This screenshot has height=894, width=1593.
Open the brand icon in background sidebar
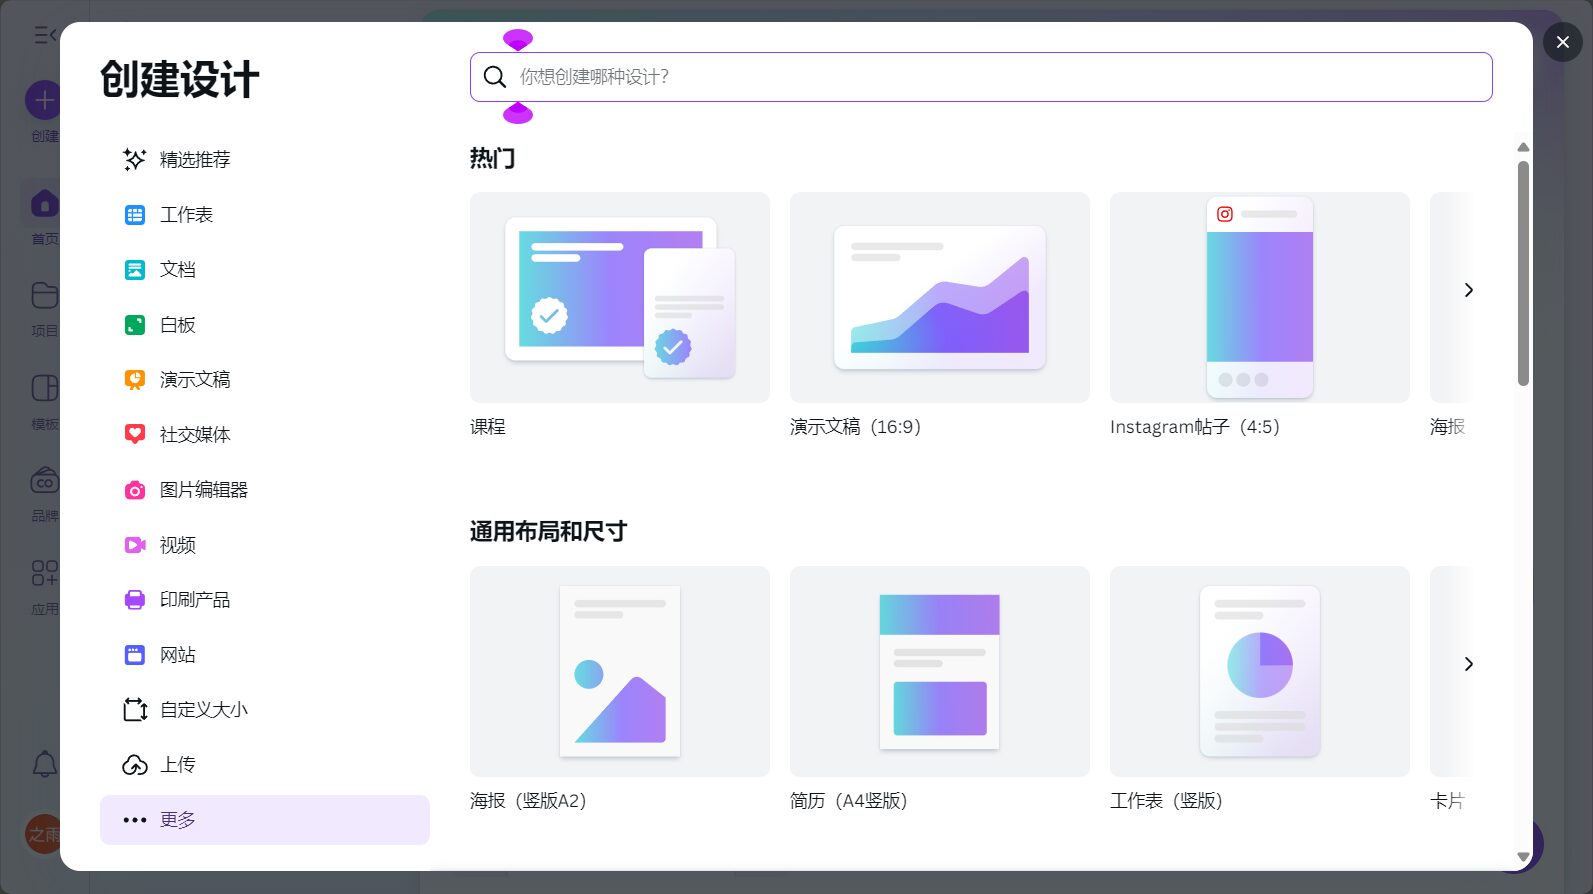(x=44, y=481)
